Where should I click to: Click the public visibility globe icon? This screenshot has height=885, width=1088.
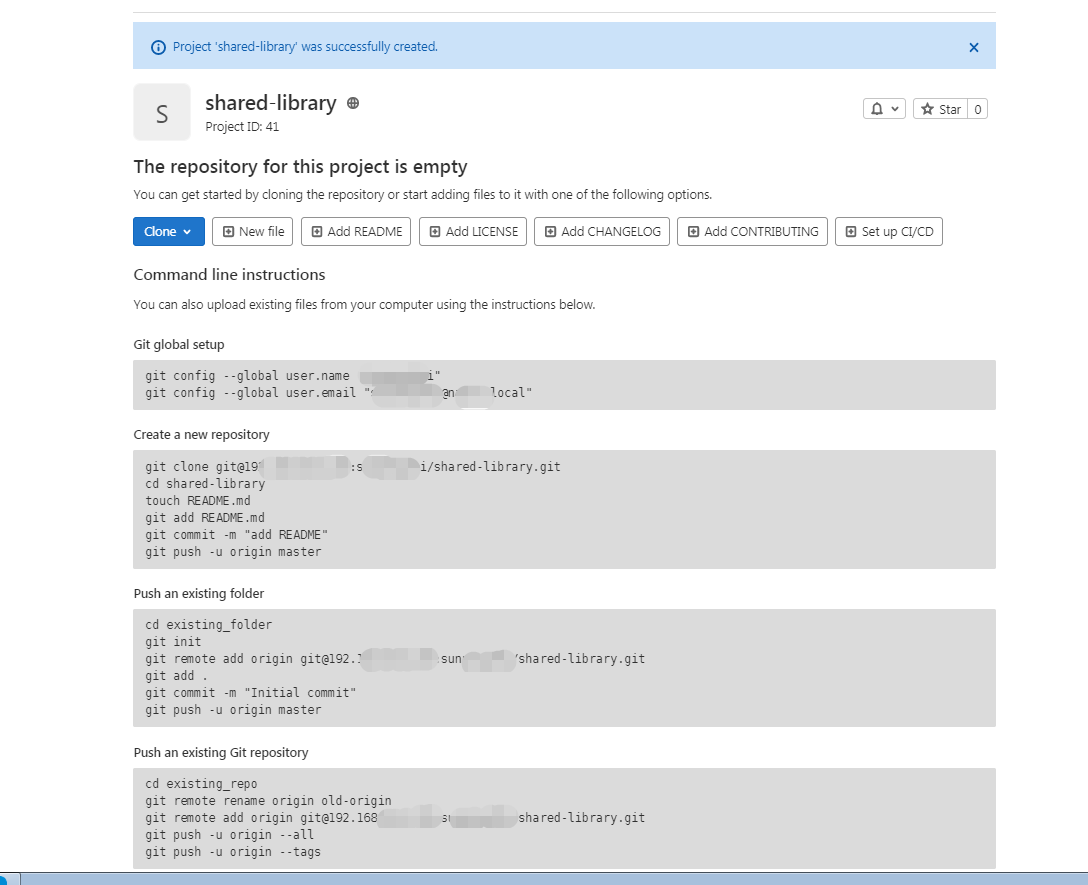[353, 103]
